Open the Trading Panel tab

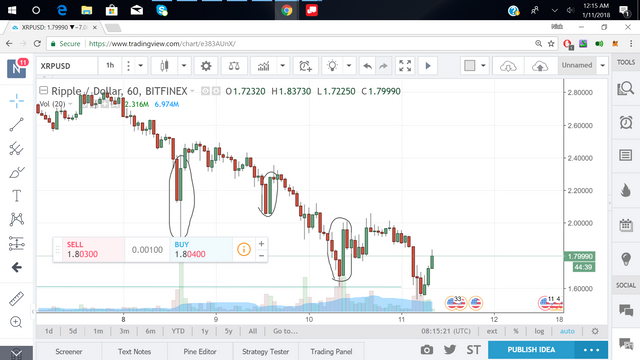pos(331,351)
